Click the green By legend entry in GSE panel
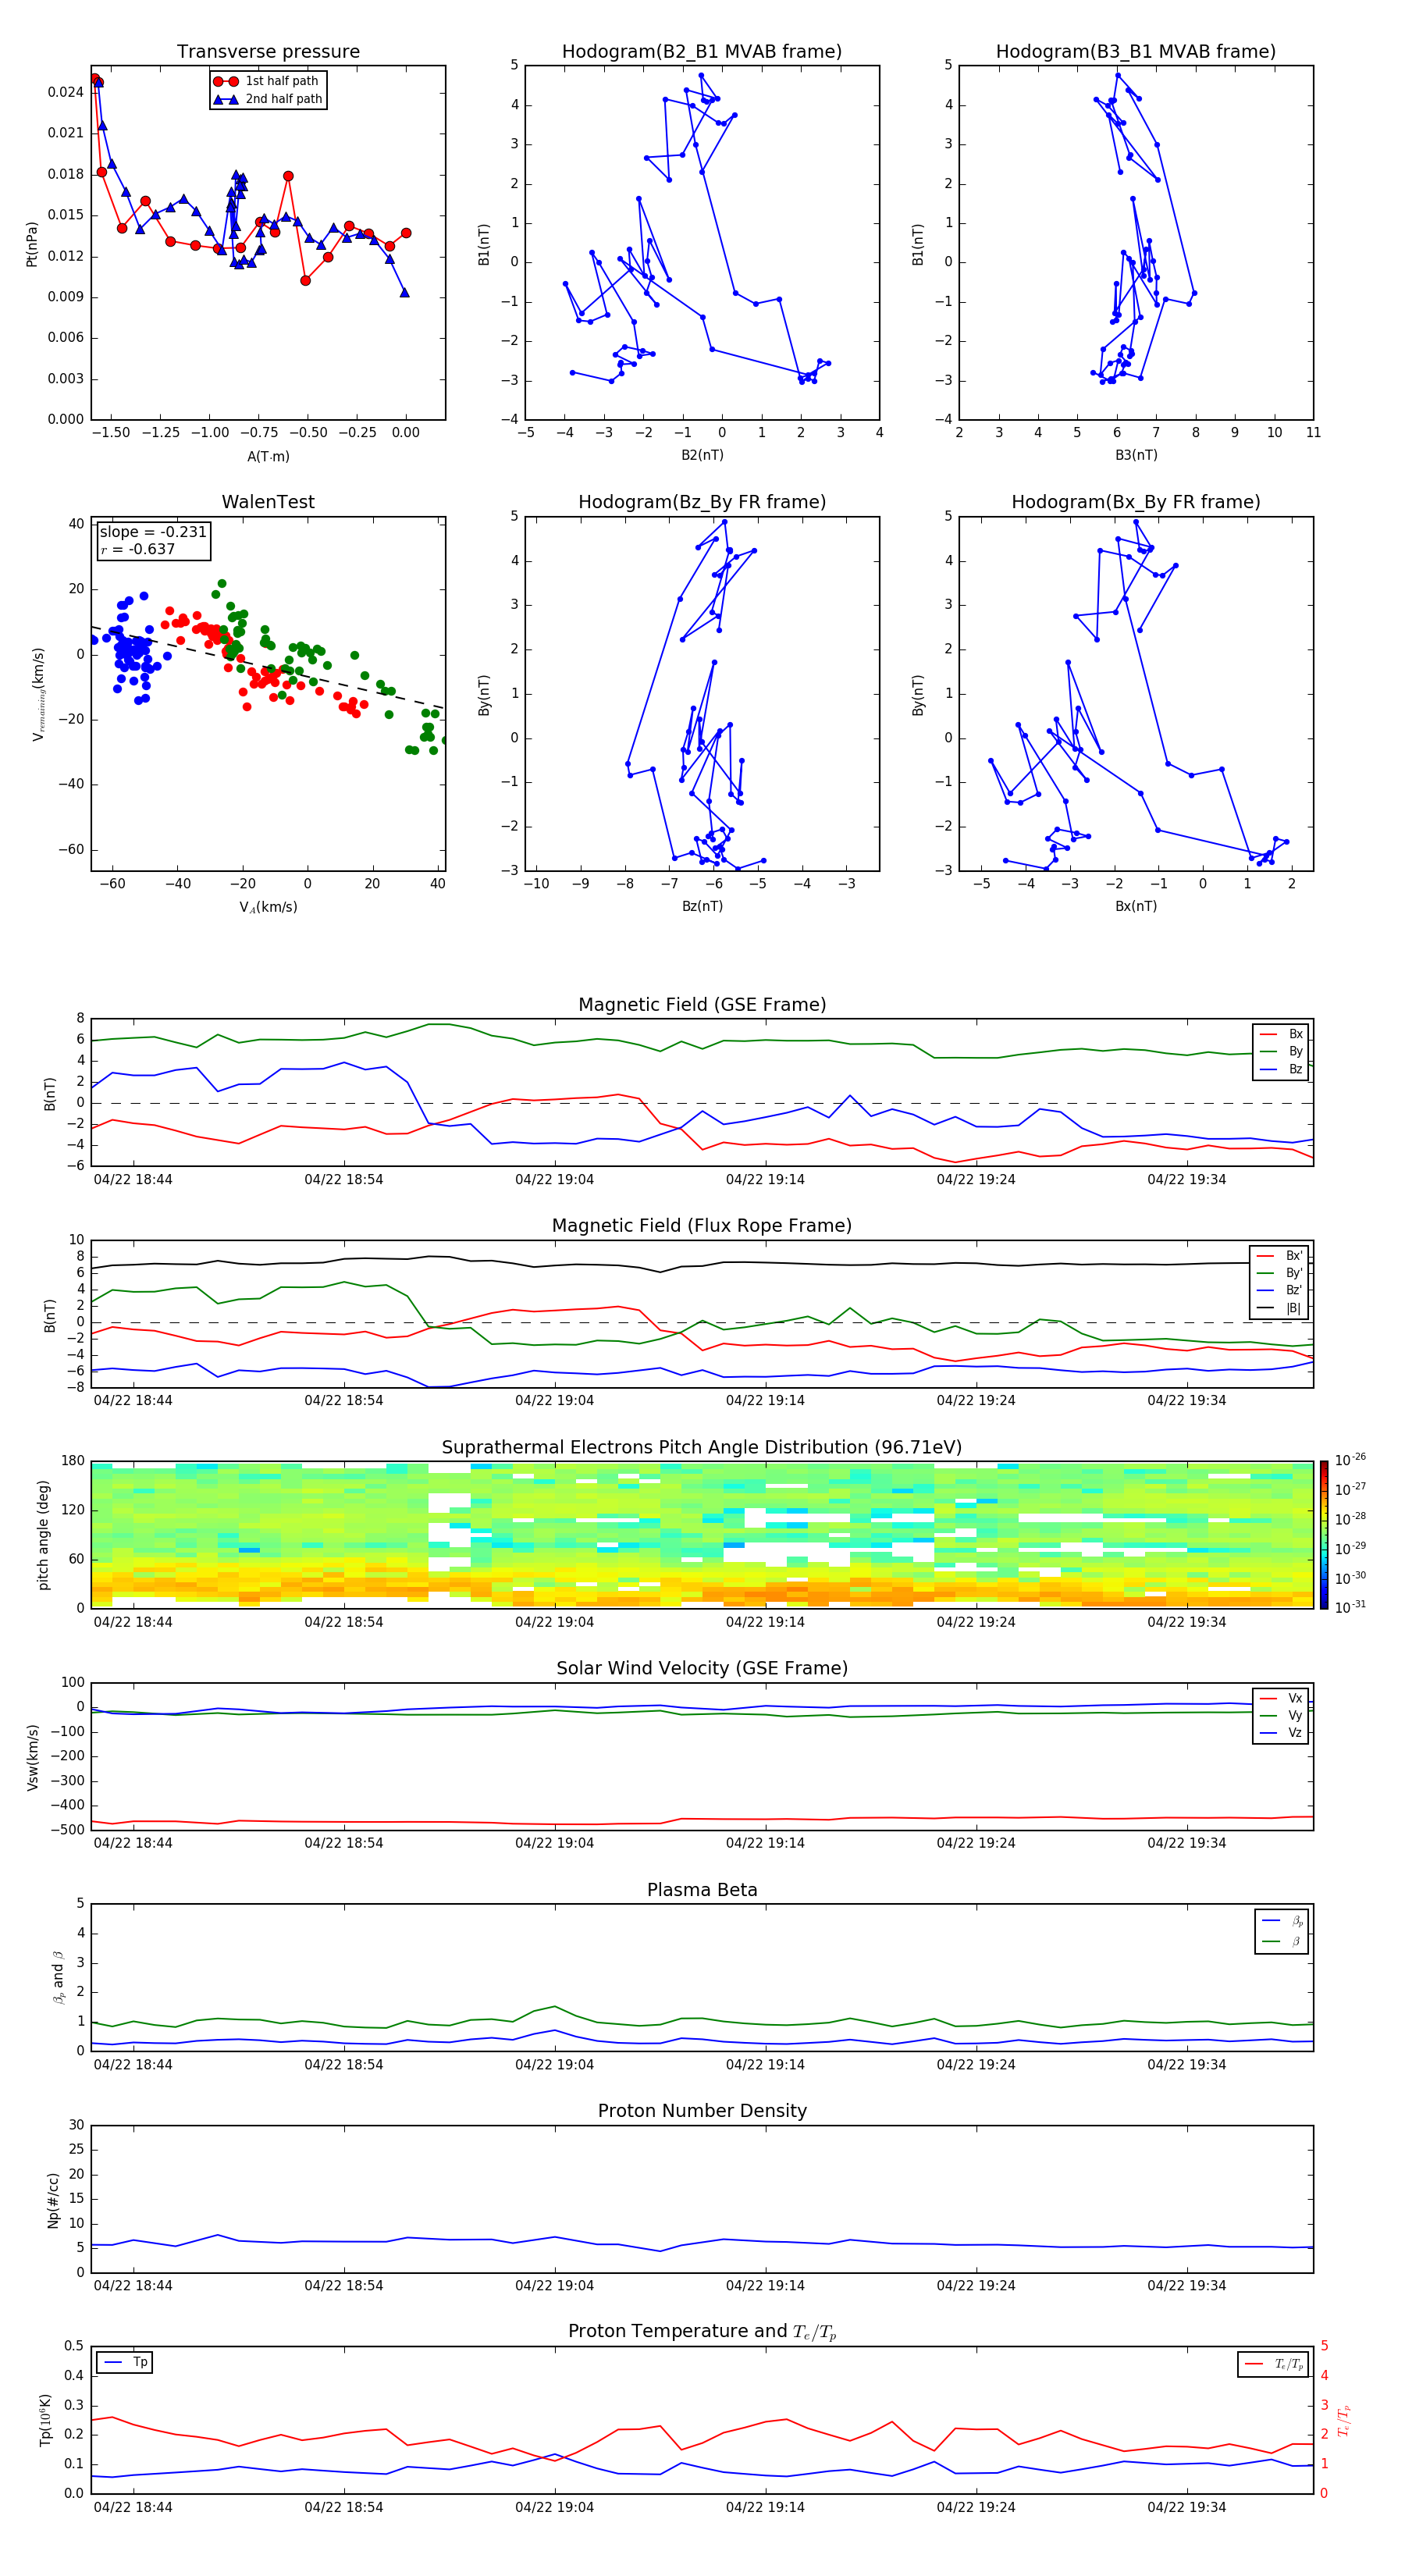 click(x=1281, y=1051)
